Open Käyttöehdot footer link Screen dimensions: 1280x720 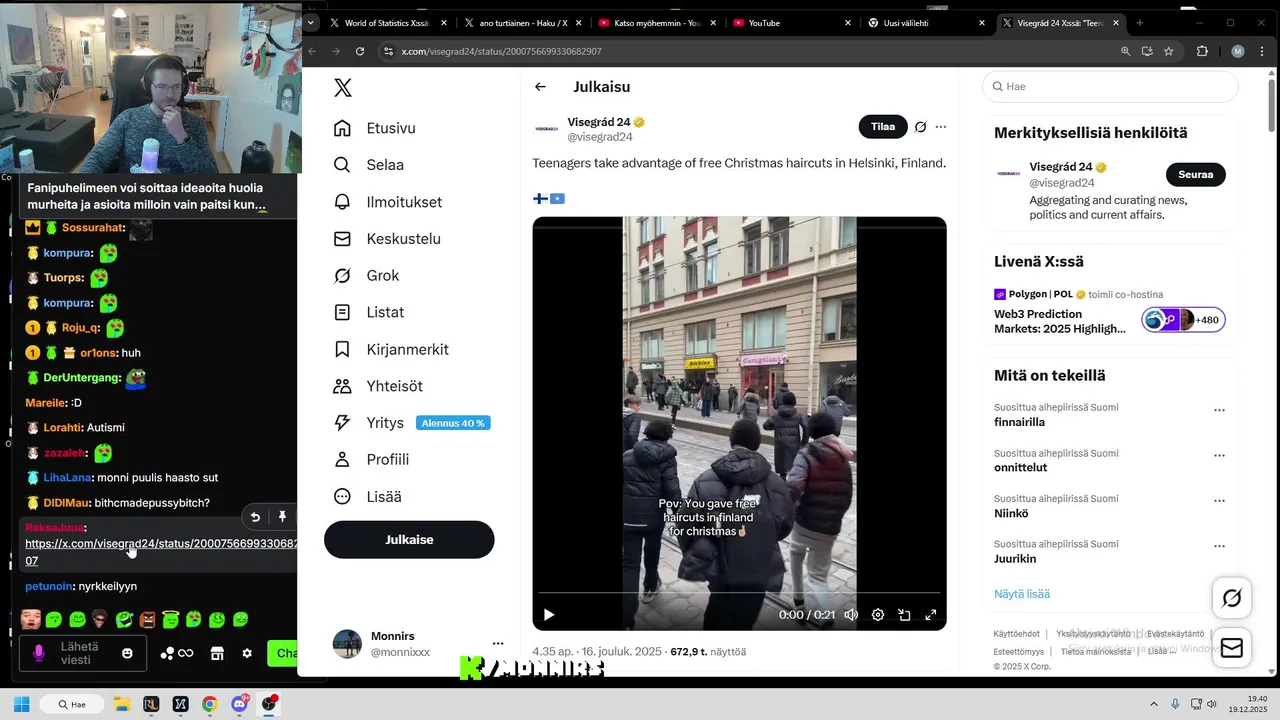(x=1016, y=634)
